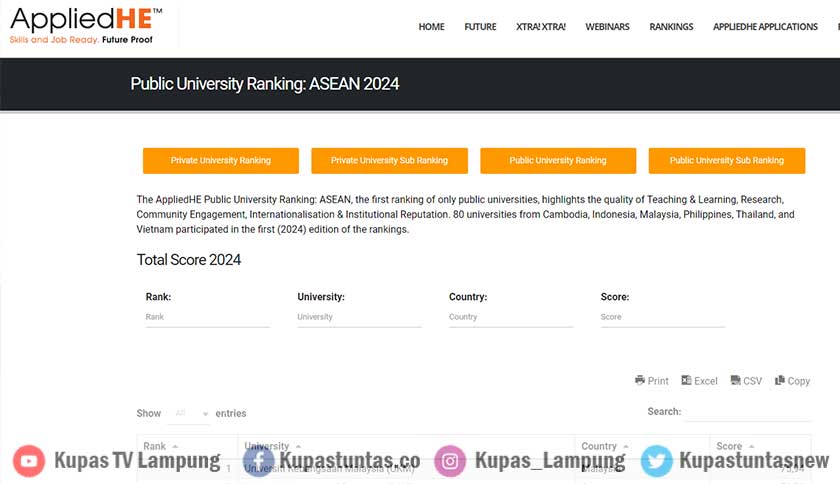Open the HOME menu item
This screenshot has height=484, width=840.
coord(431,27)
